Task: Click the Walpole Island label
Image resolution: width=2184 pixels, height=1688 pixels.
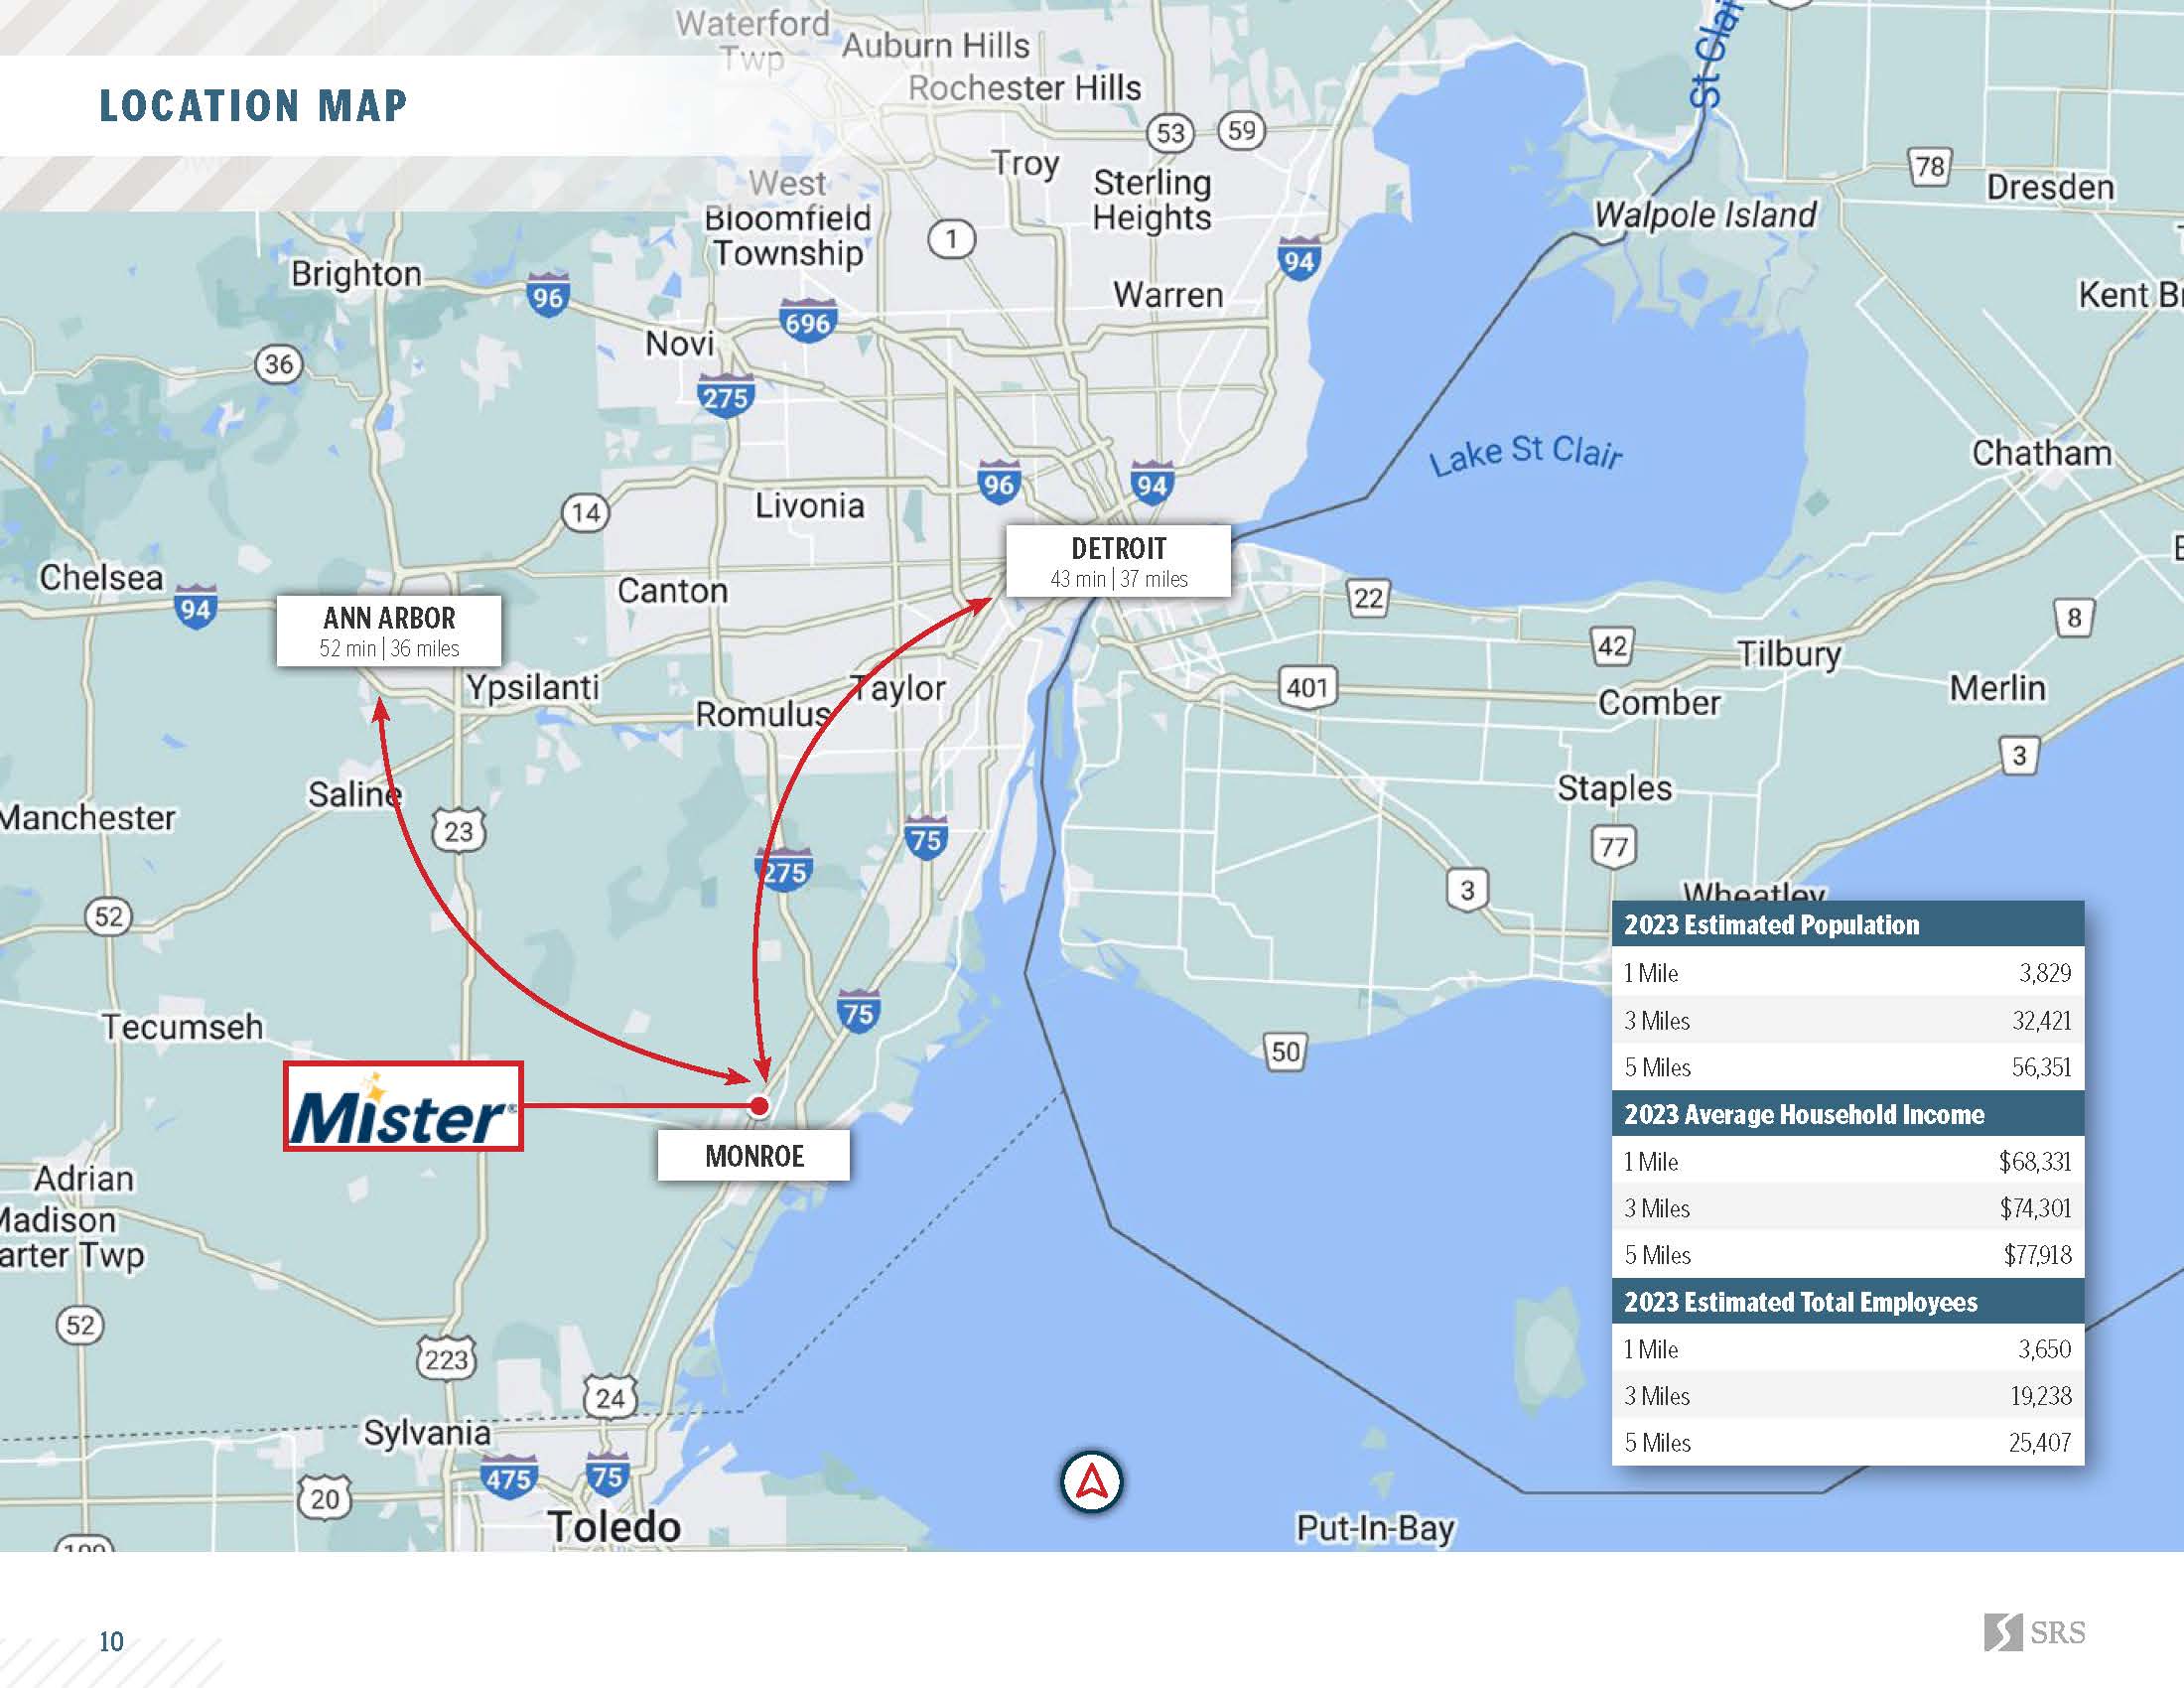Action: pyautogui.click(x=1705, y=214)
